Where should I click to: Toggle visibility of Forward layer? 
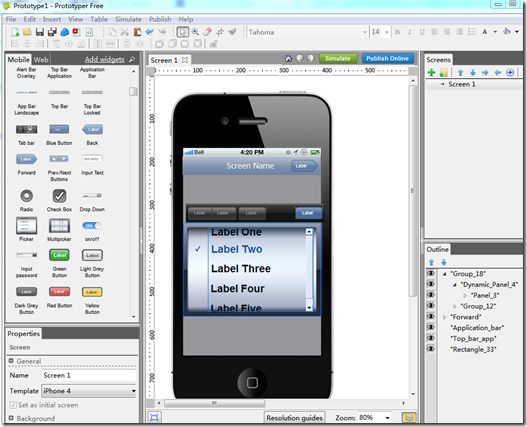coord(431,316)
